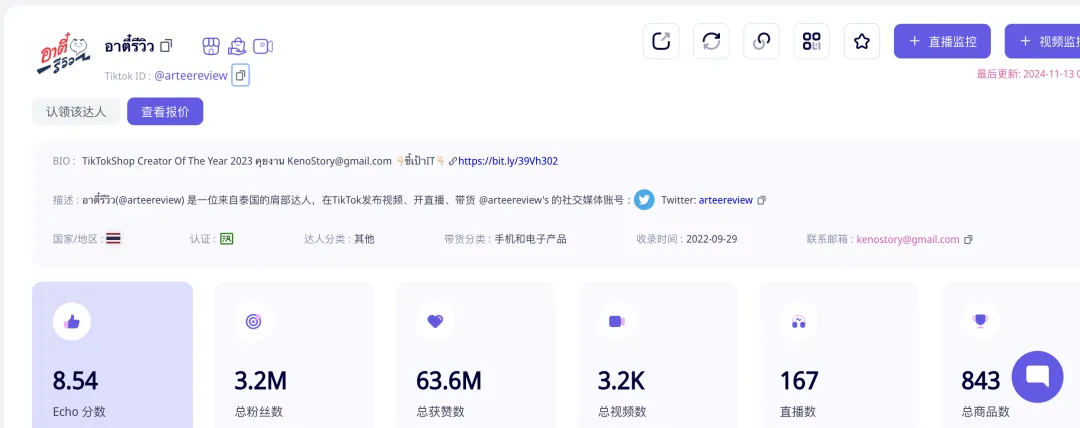Copy profile link with chain icon
Viewport: 1080px width, 428px height.
[761, 41]
